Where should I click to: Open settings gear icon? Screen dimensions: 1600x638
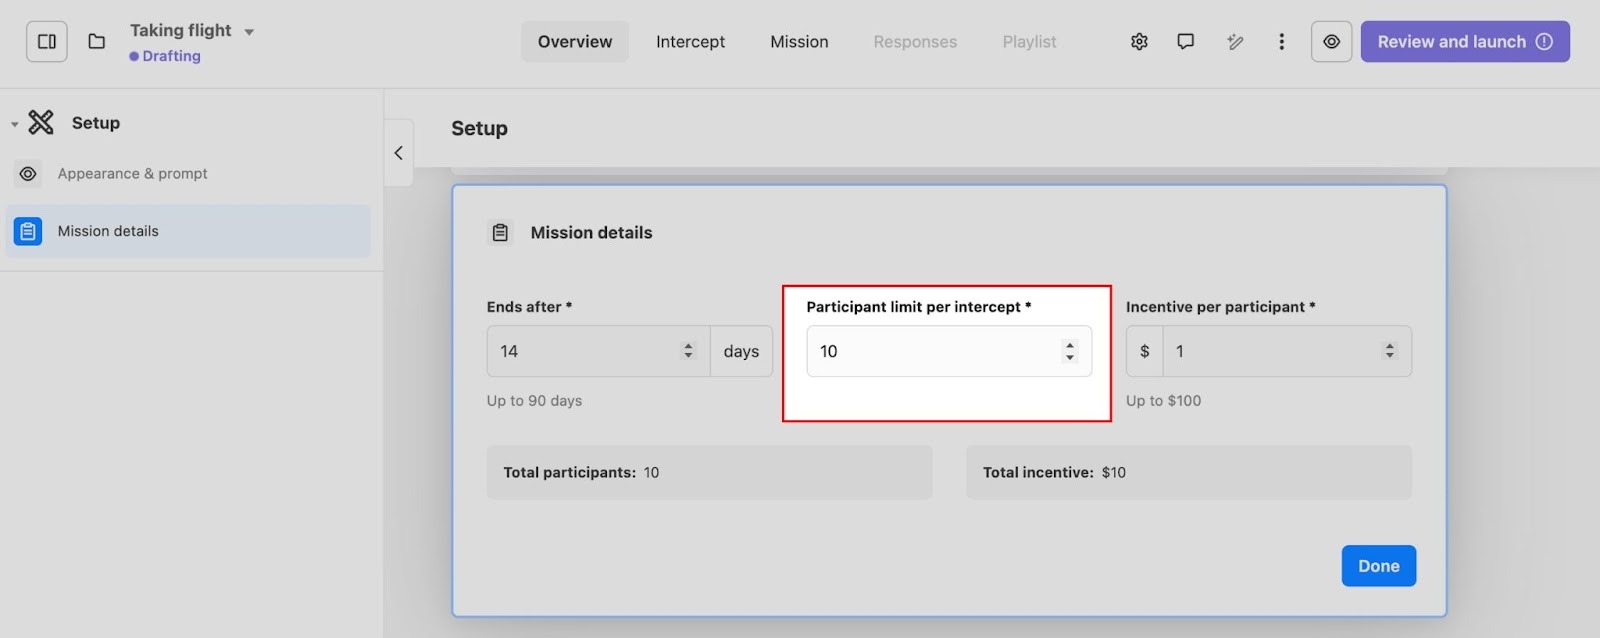pyautogui.click(x=1139, y=42)
